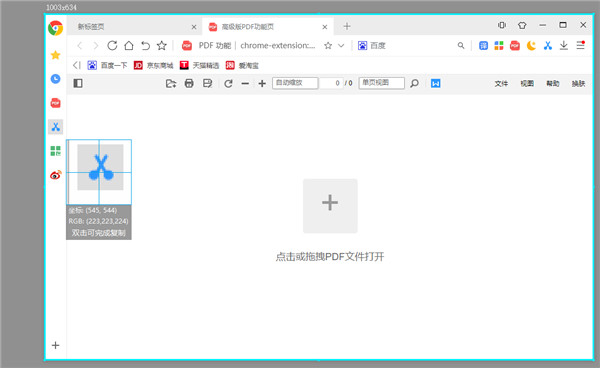Zoom out with the minus icon
The image size is (600, 368).
pyautogui.click(x=245, y=83)
